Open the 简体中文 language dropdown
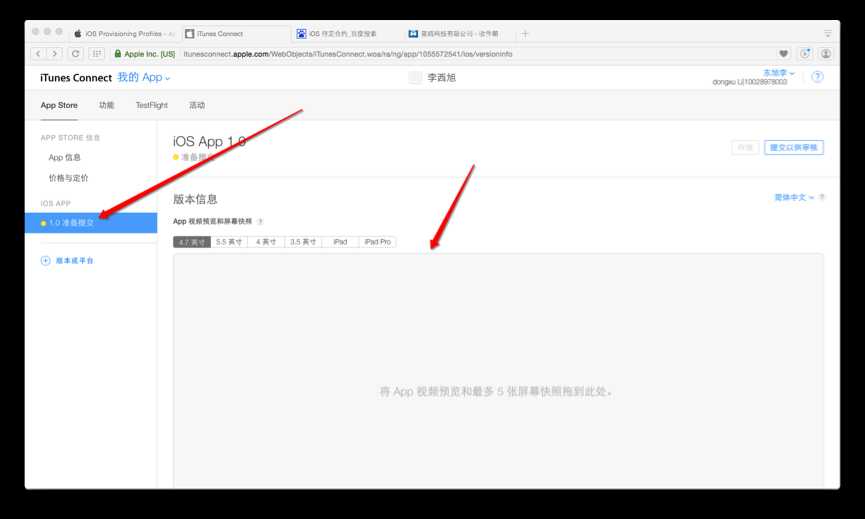Viewport: 865px width, 519px height. [794, 197]
